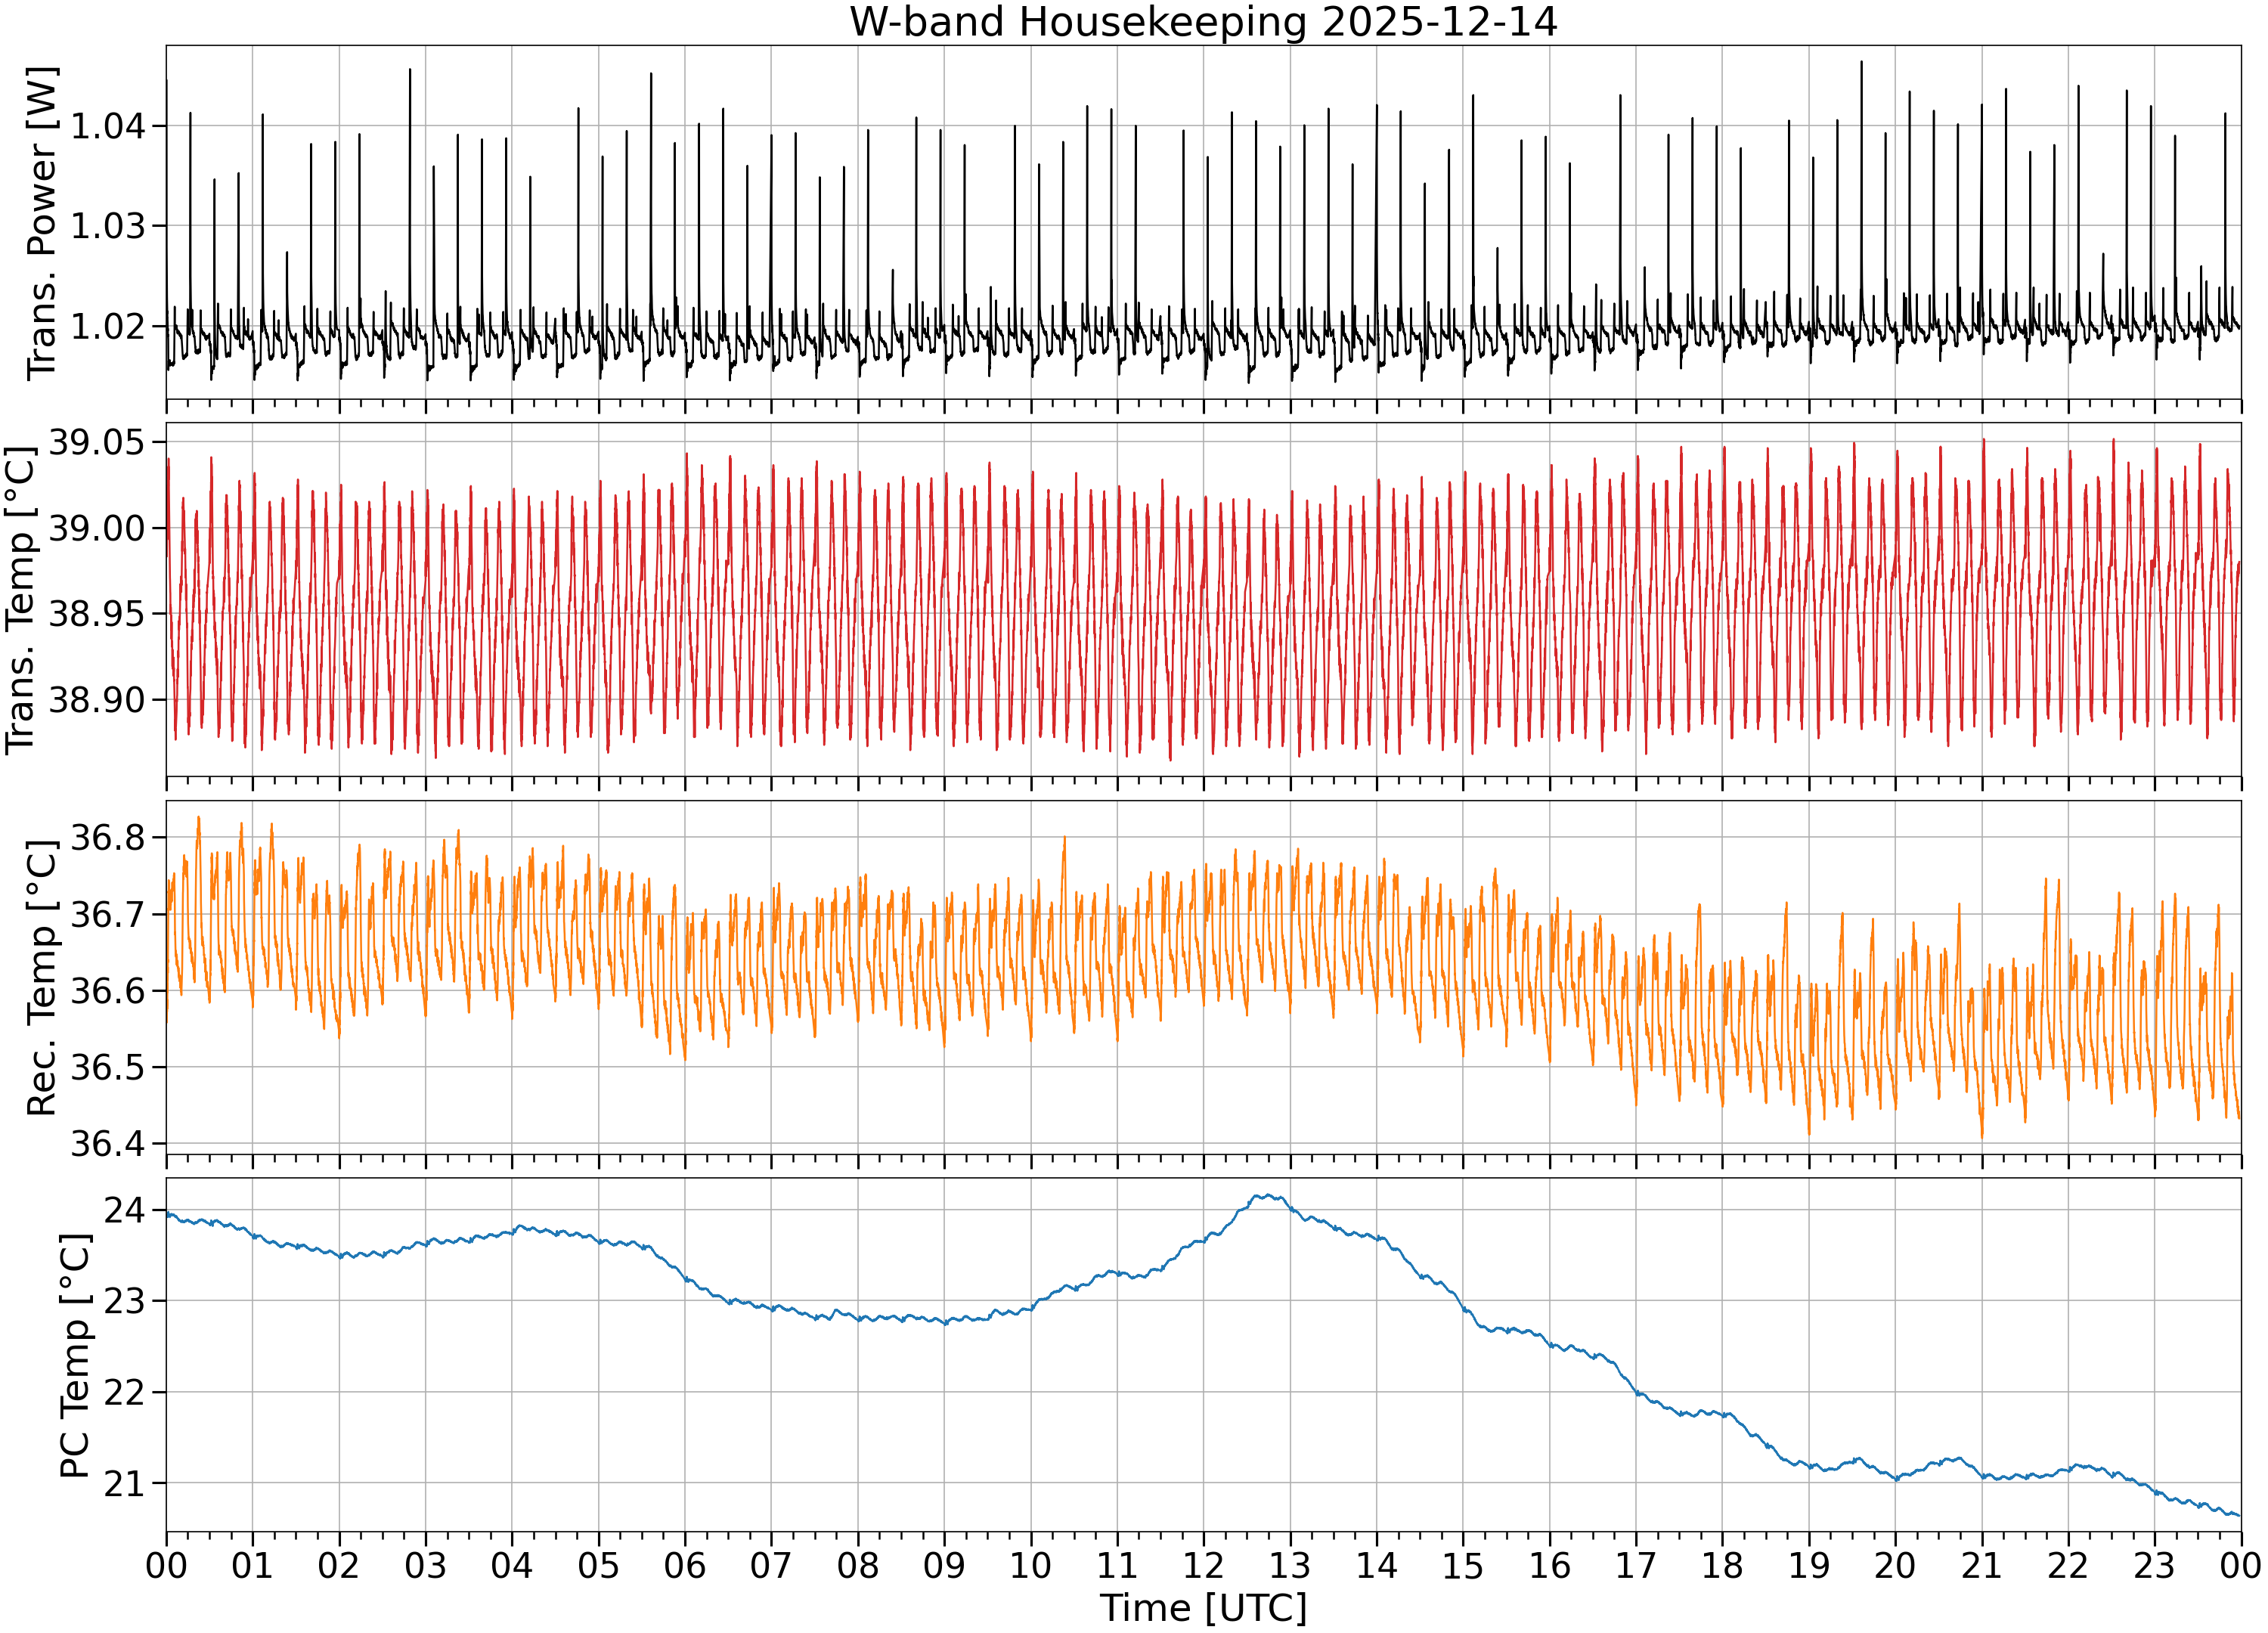This screenshot has height=1633, width=2268.
Task: Select the 06 hour tick label
Action: 685,1565
